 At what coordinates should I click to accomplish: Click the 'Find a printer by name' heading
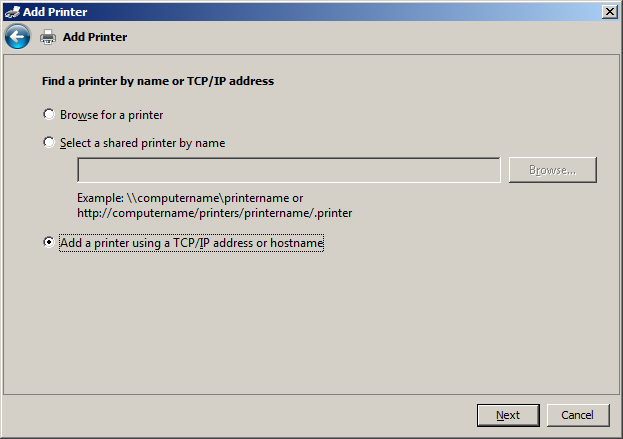[x=158, y=81]
